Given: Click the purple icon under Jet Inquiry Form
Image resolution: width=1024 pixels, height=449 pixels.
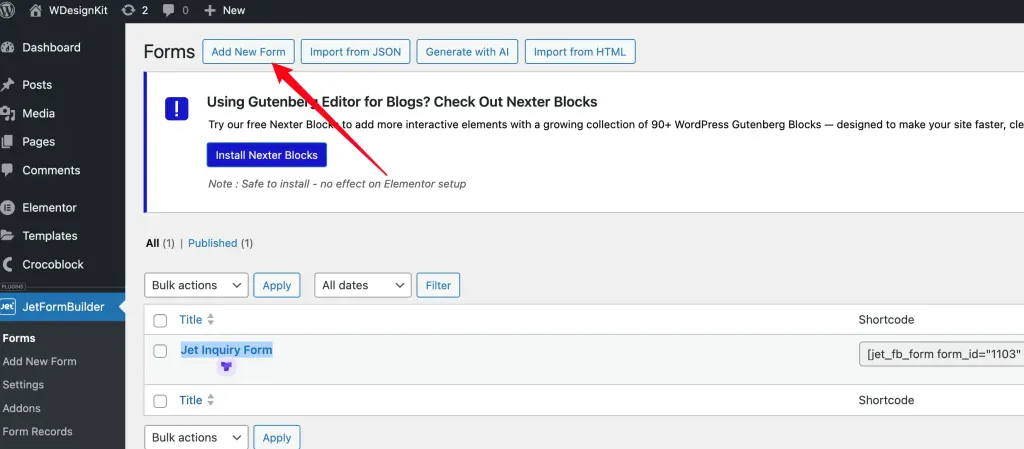Looking at the screenshot, I should tap(226, 367).
